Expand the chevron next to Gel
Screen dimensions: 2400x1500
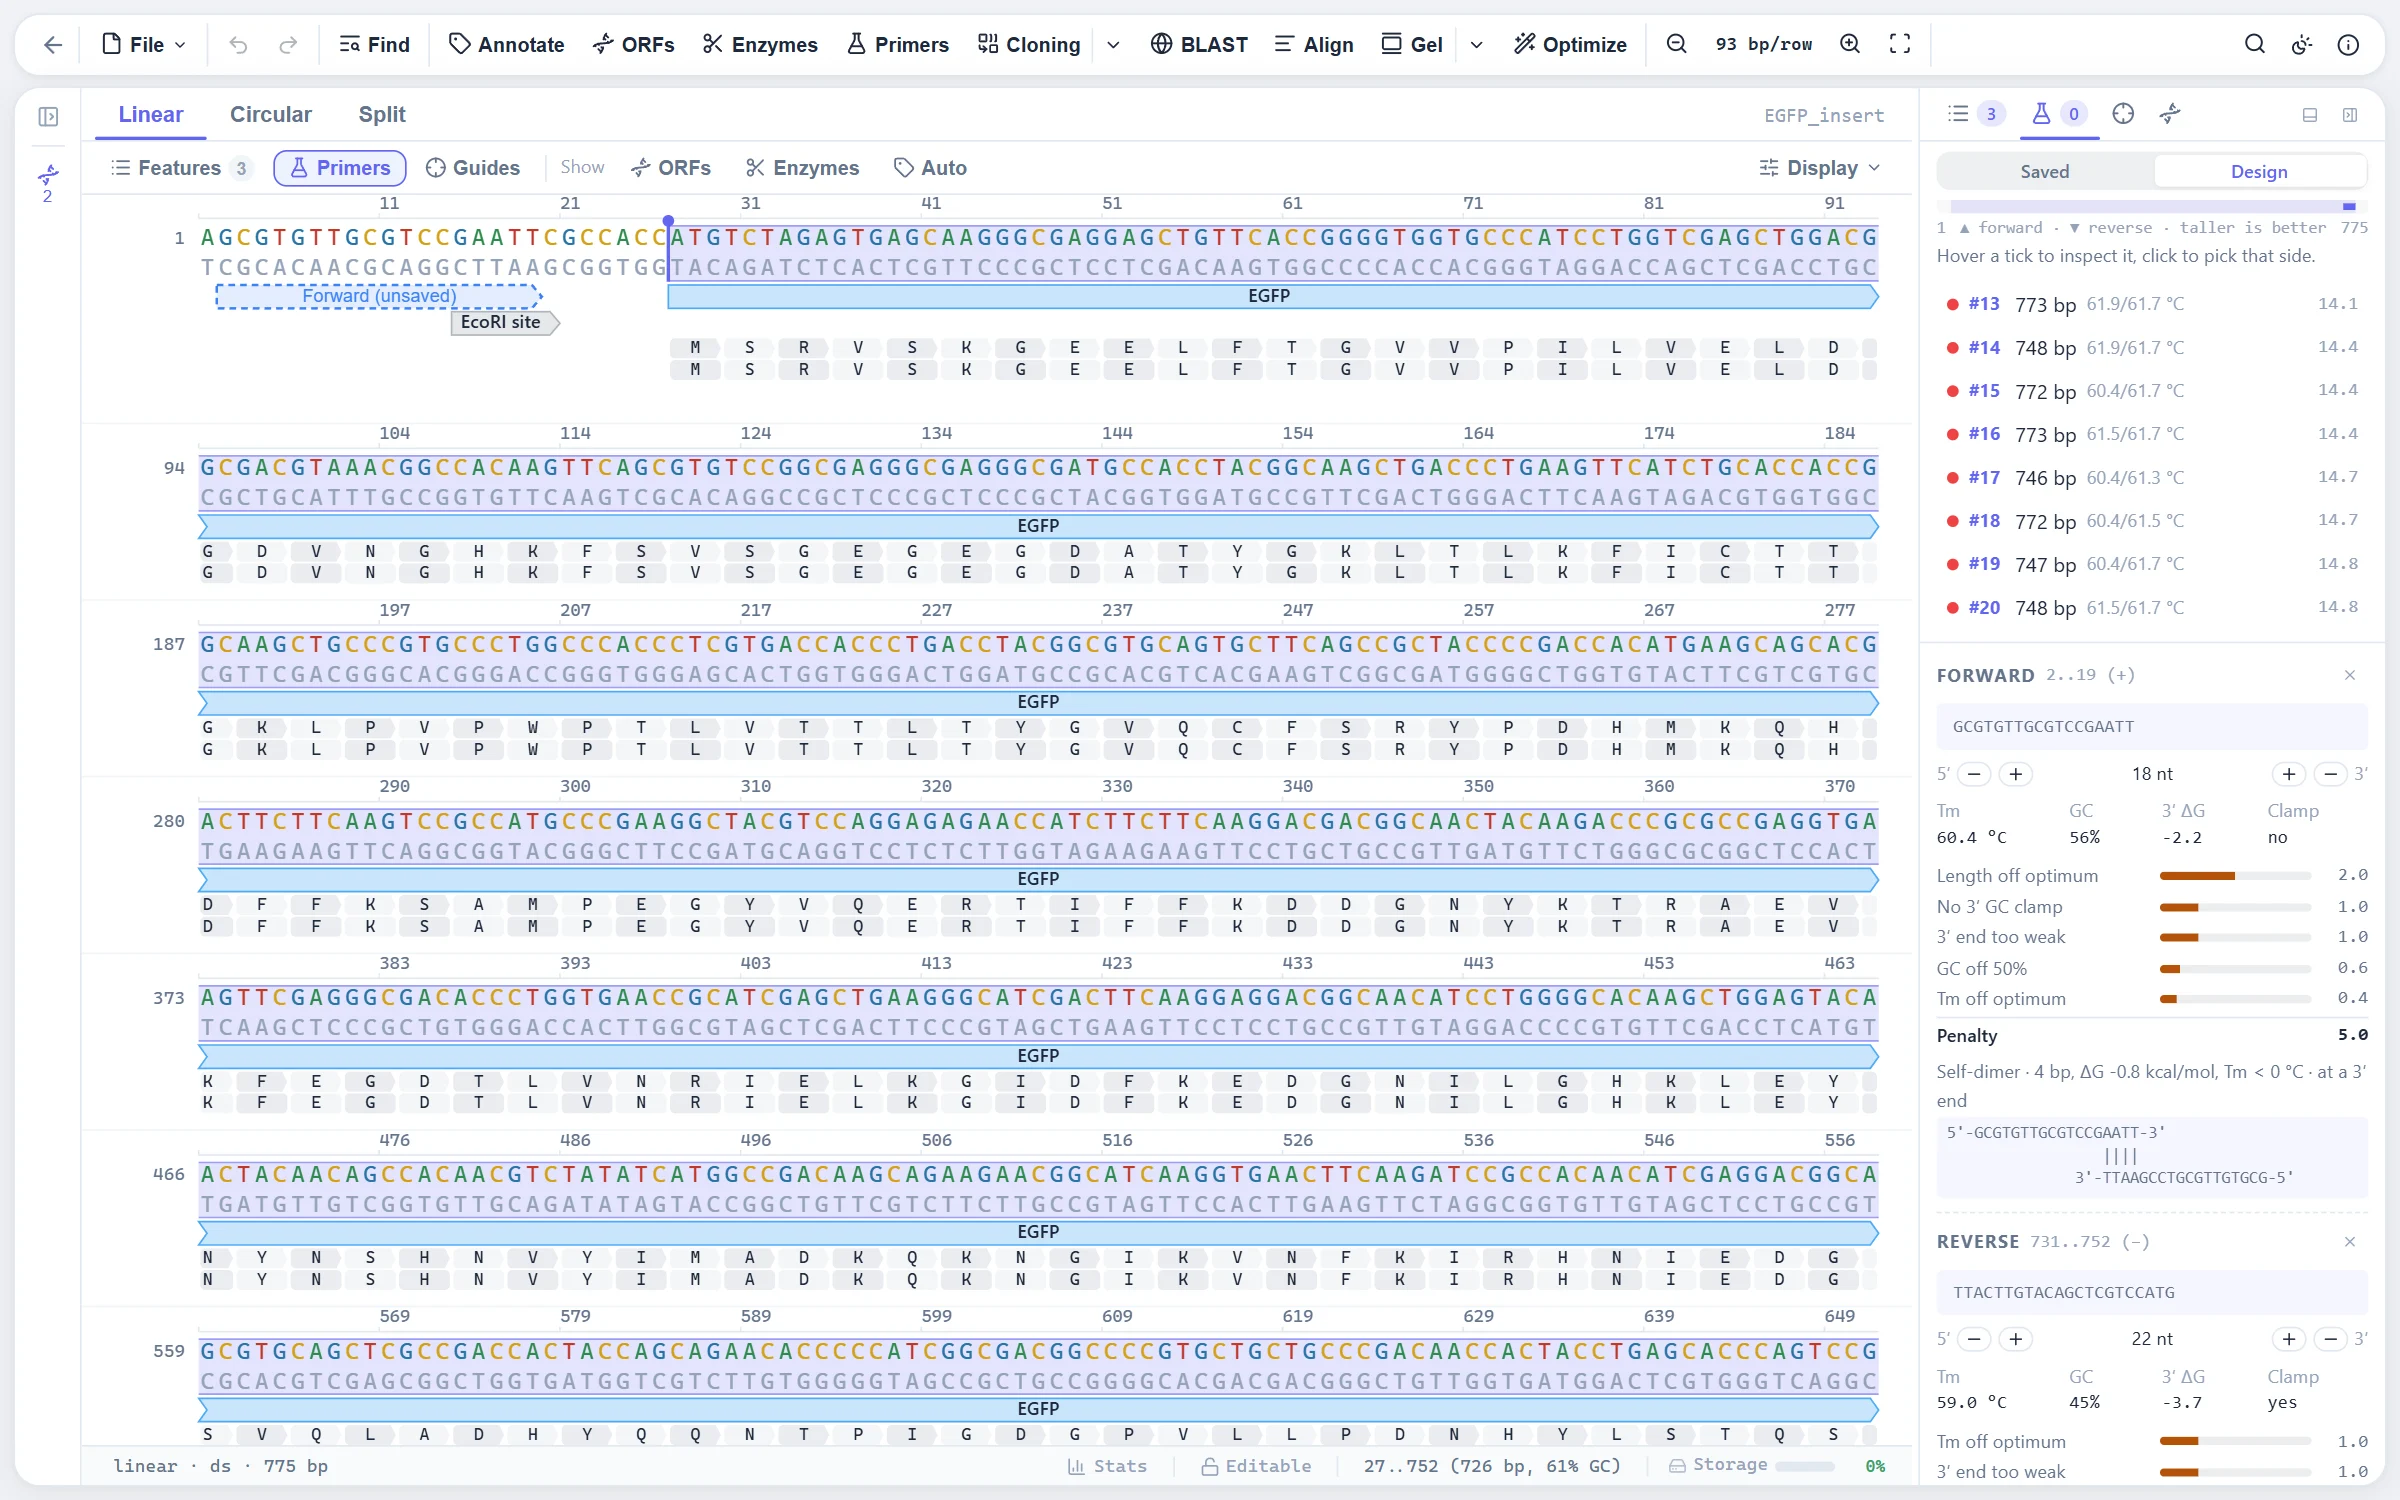[x=1477, y=45]
